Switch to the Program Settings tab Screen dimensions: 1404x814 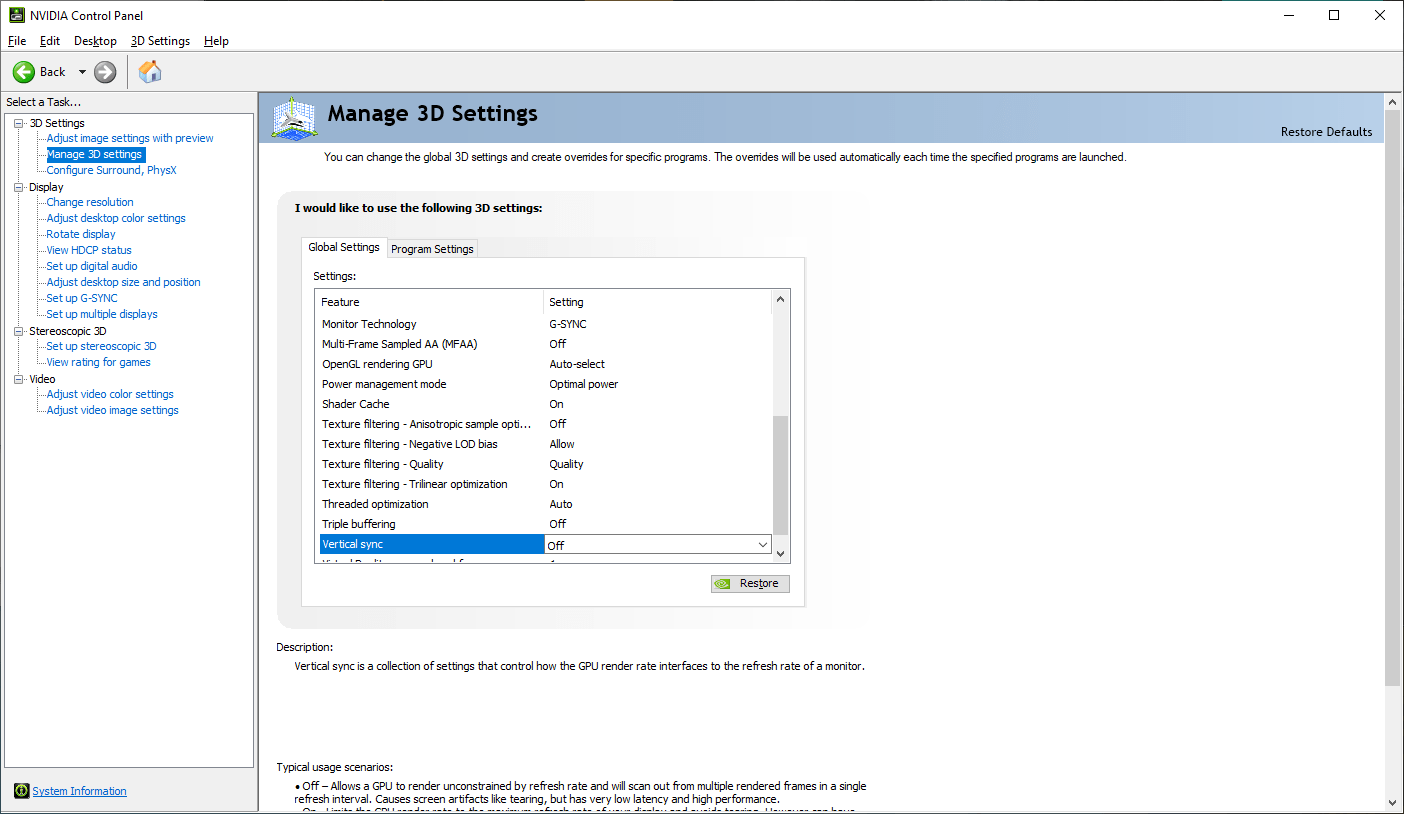[432, 249]
